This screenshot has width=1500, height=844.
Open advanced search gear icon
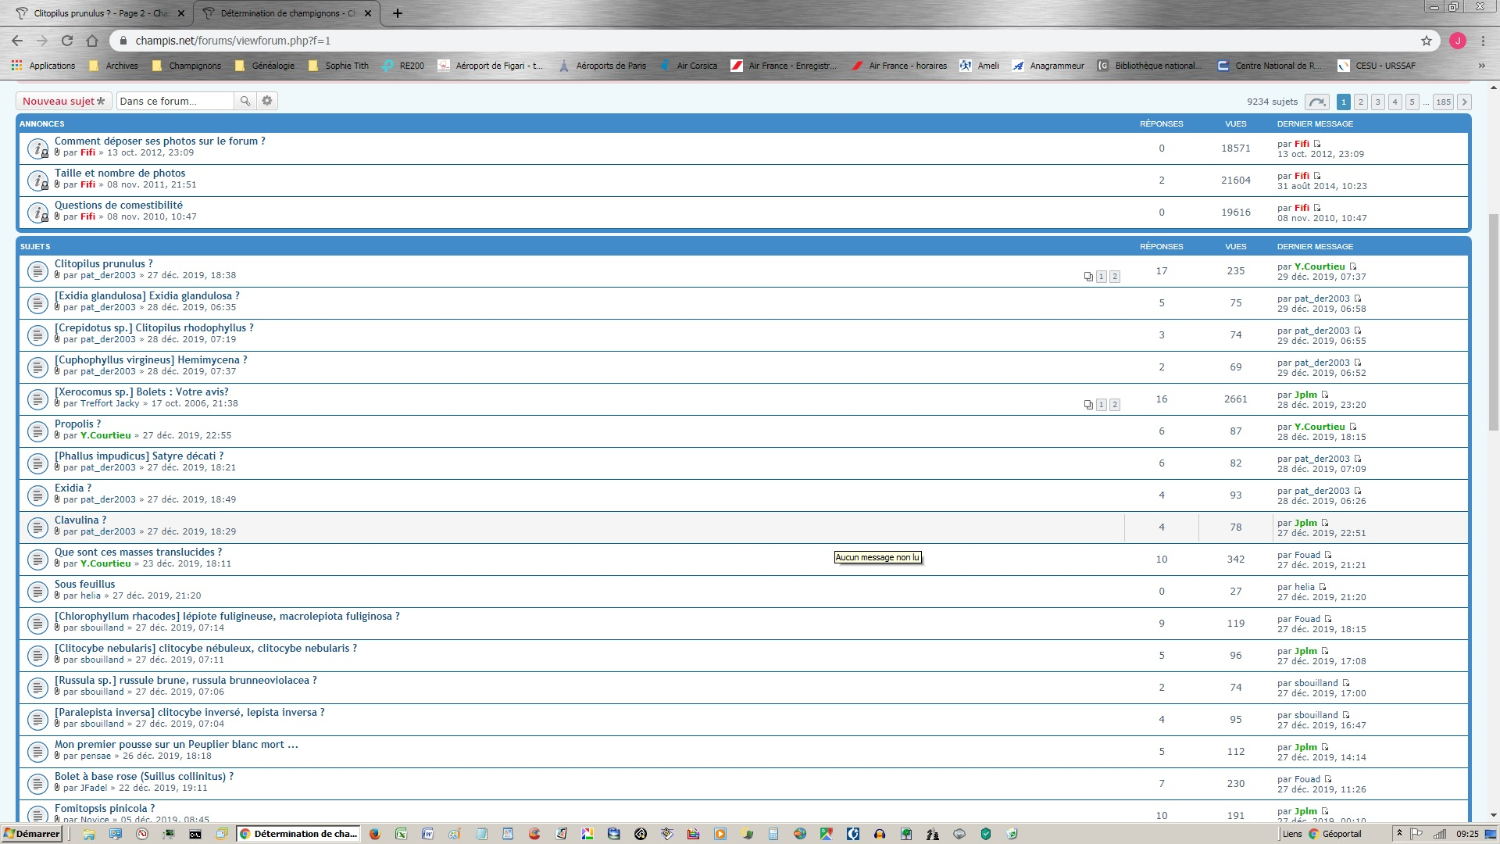pos(267,101)
